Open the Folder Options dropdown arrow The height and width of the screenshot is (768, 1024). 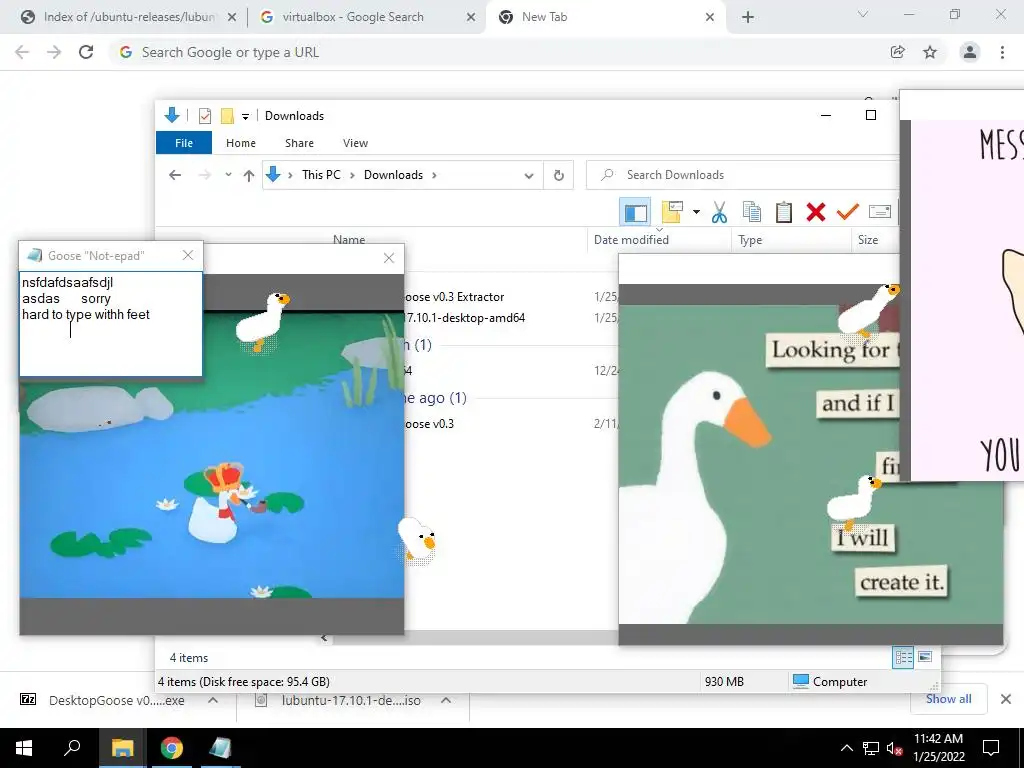point(696,212)
